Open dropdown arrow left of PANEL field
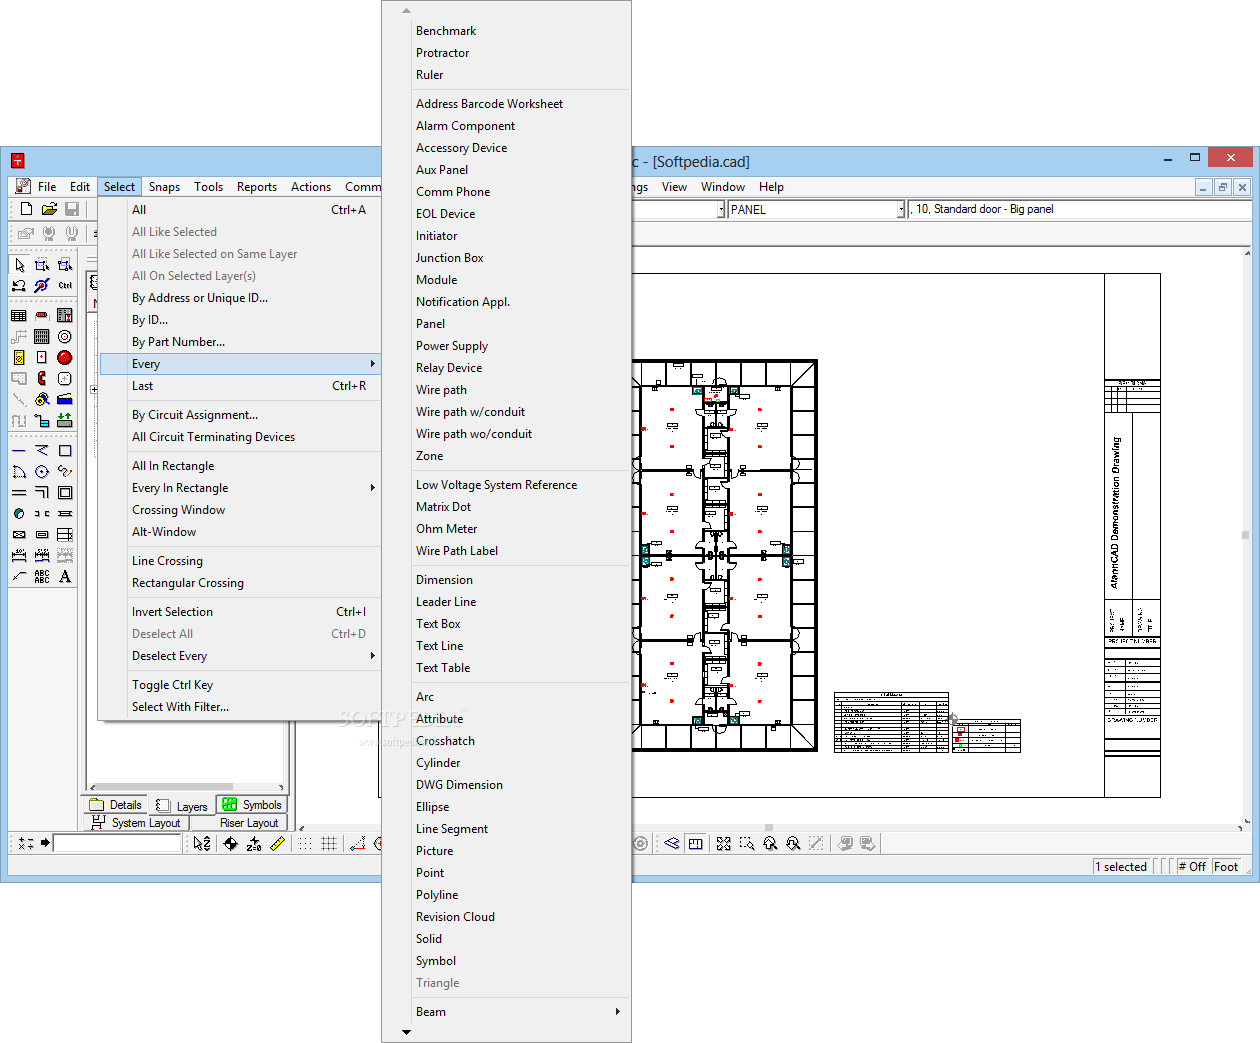The height and width of the screenshot is (1043, 1260). click(x=721, y=209)
